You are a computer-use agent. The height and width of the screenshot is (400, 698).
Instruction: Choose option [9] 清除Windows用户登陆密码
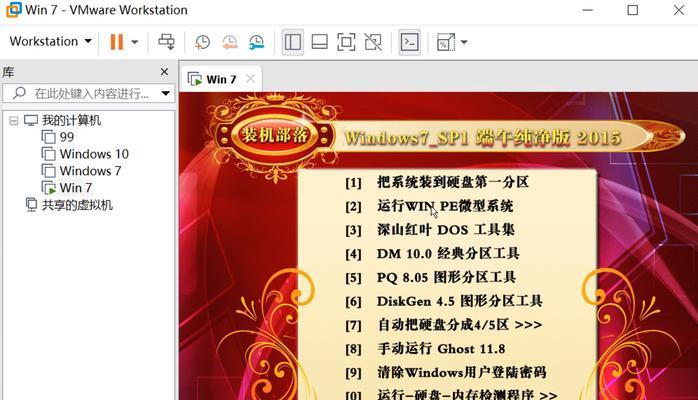pyautogui.click(x=446, y=372)
